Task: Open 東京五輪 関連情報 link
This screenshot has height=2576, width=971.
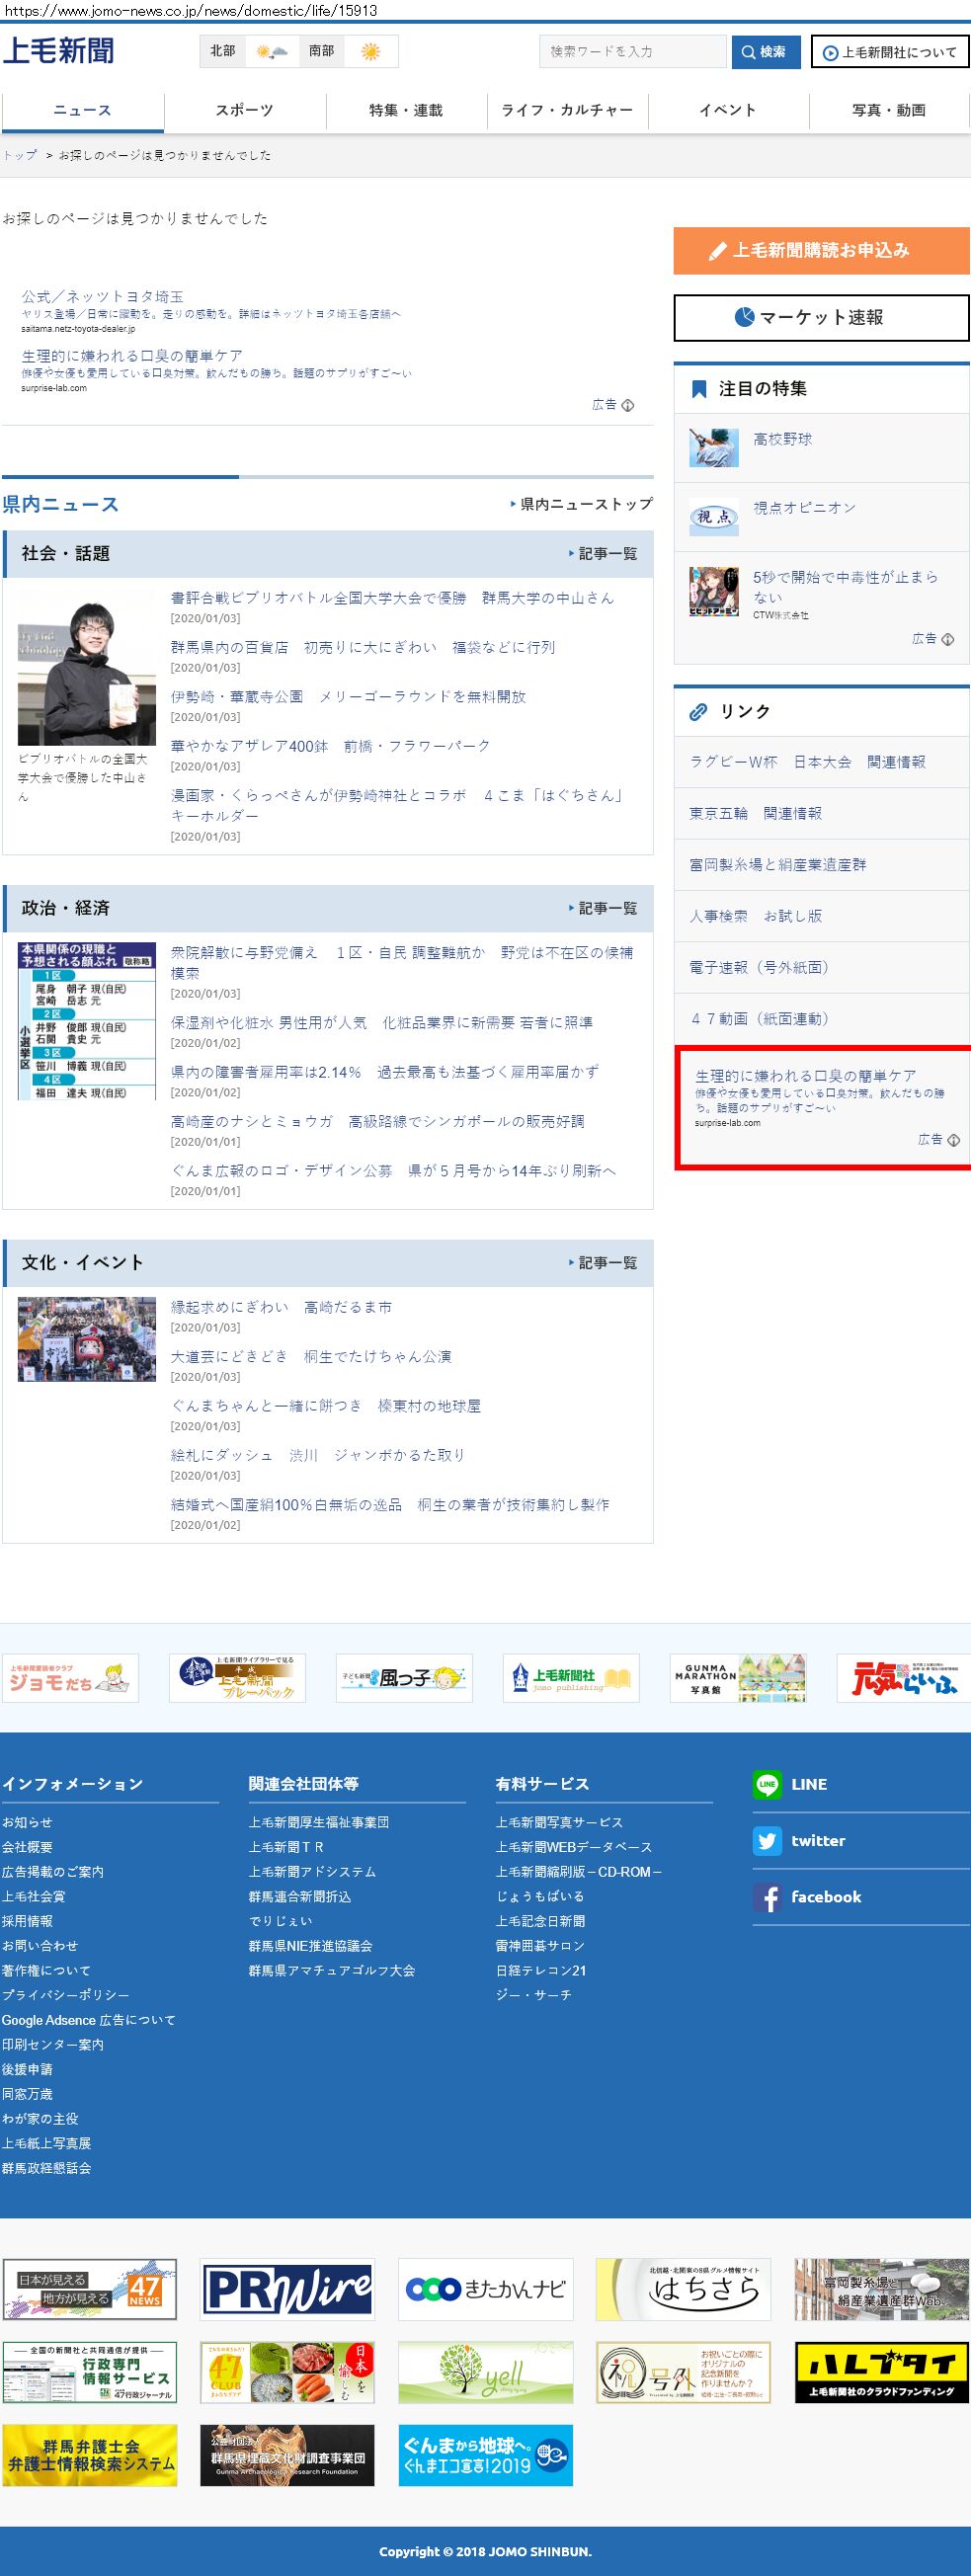Action: coord(755,813)
